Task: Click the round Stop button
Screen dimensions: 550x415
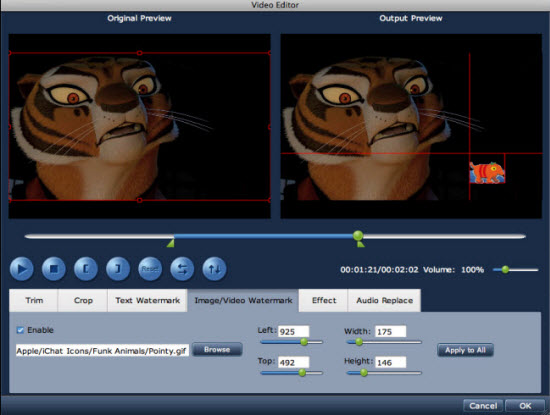Action: tap(54, 269)
